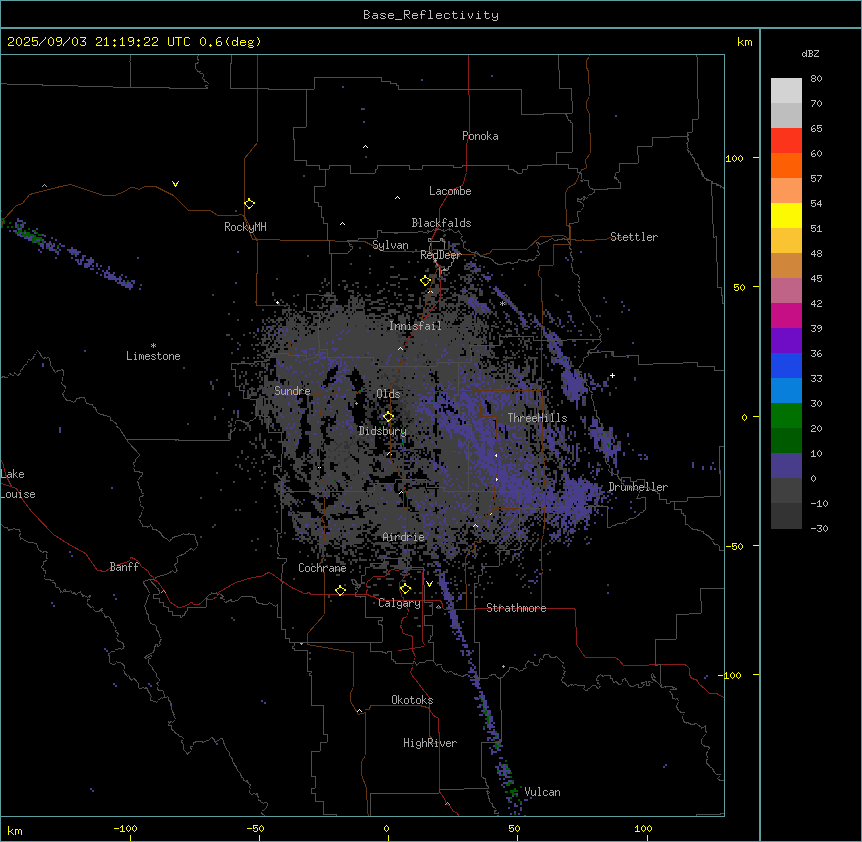
Task: Select the red 60-65 dBZ legend swatch
Action: click(x=786, y=141)
